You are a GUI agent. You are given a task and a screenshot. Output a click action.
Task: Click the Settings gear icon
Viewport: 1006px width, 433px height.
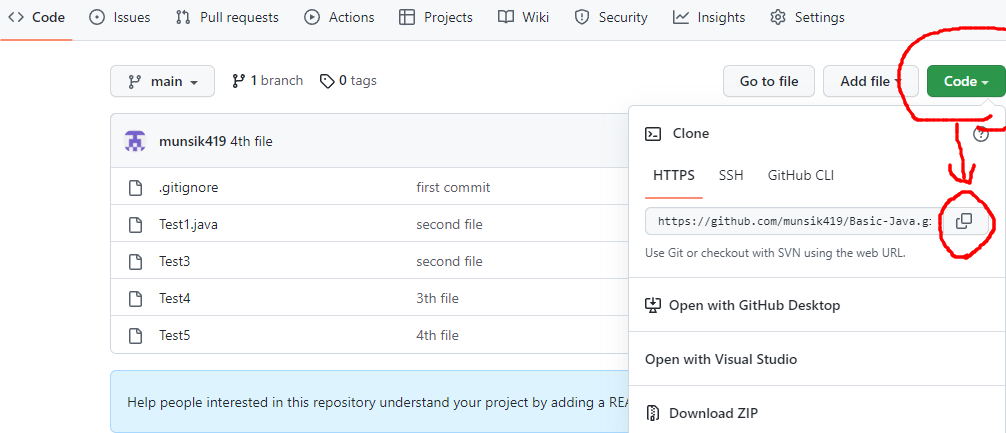[778, 17]
